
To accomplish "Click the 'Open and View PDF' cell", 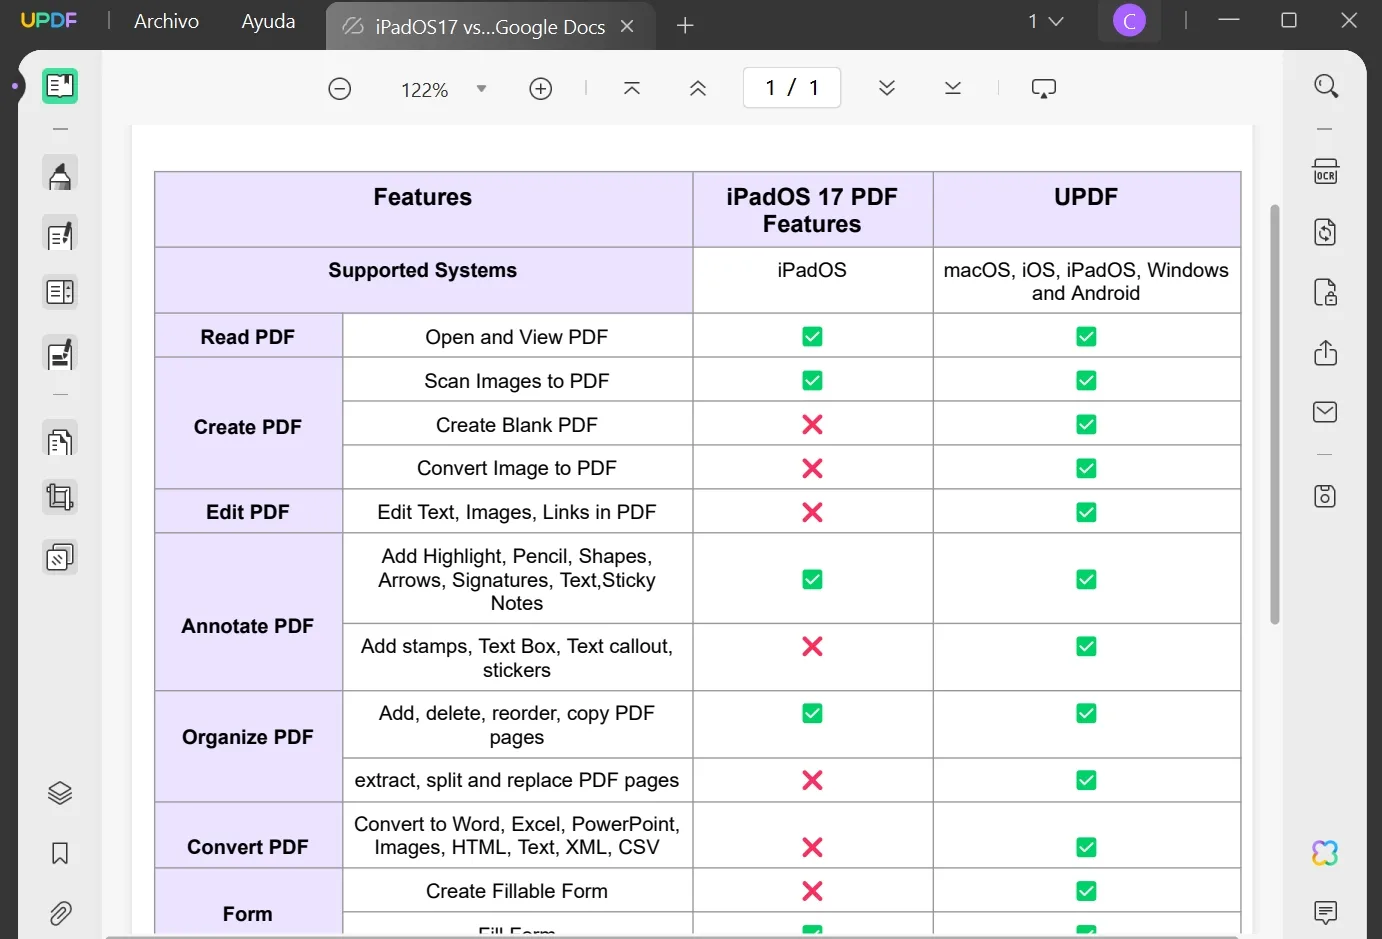I will pos(517,337).
